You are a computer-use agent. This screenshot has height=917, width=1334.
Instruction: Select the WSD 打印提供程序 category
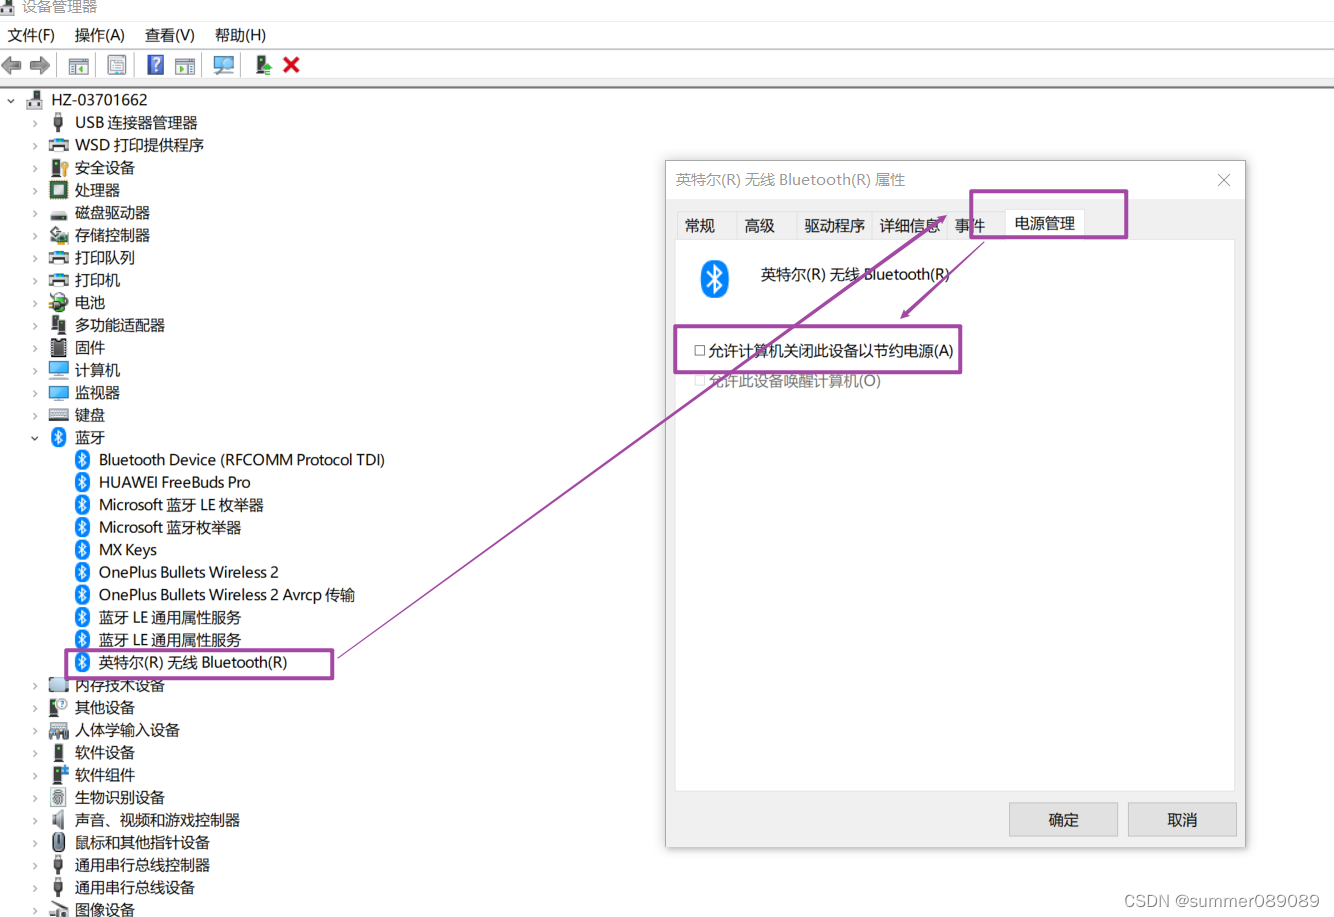point(139,145)
